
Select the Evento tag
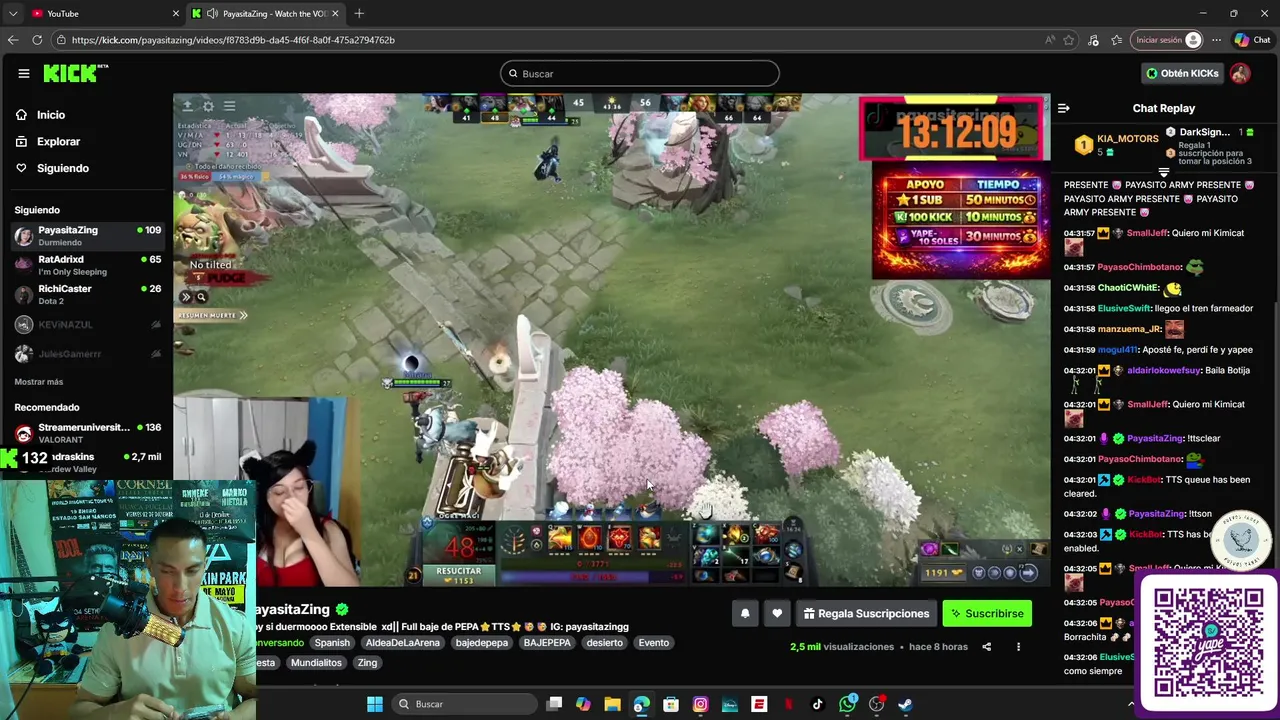click(x=654, y=643)
